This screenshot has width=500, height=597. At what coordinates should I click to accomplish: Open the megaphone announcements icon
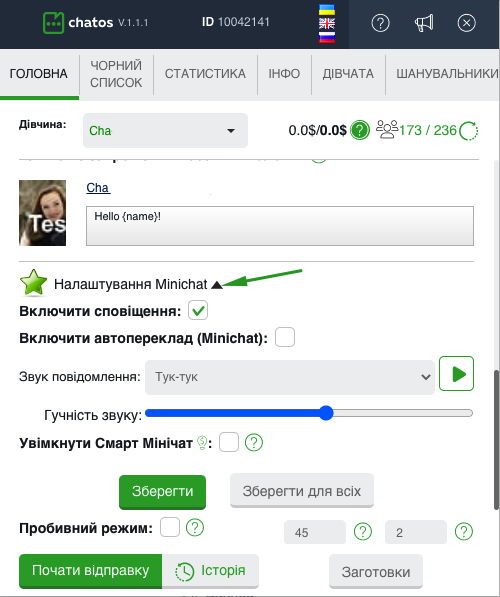[424, 23]
